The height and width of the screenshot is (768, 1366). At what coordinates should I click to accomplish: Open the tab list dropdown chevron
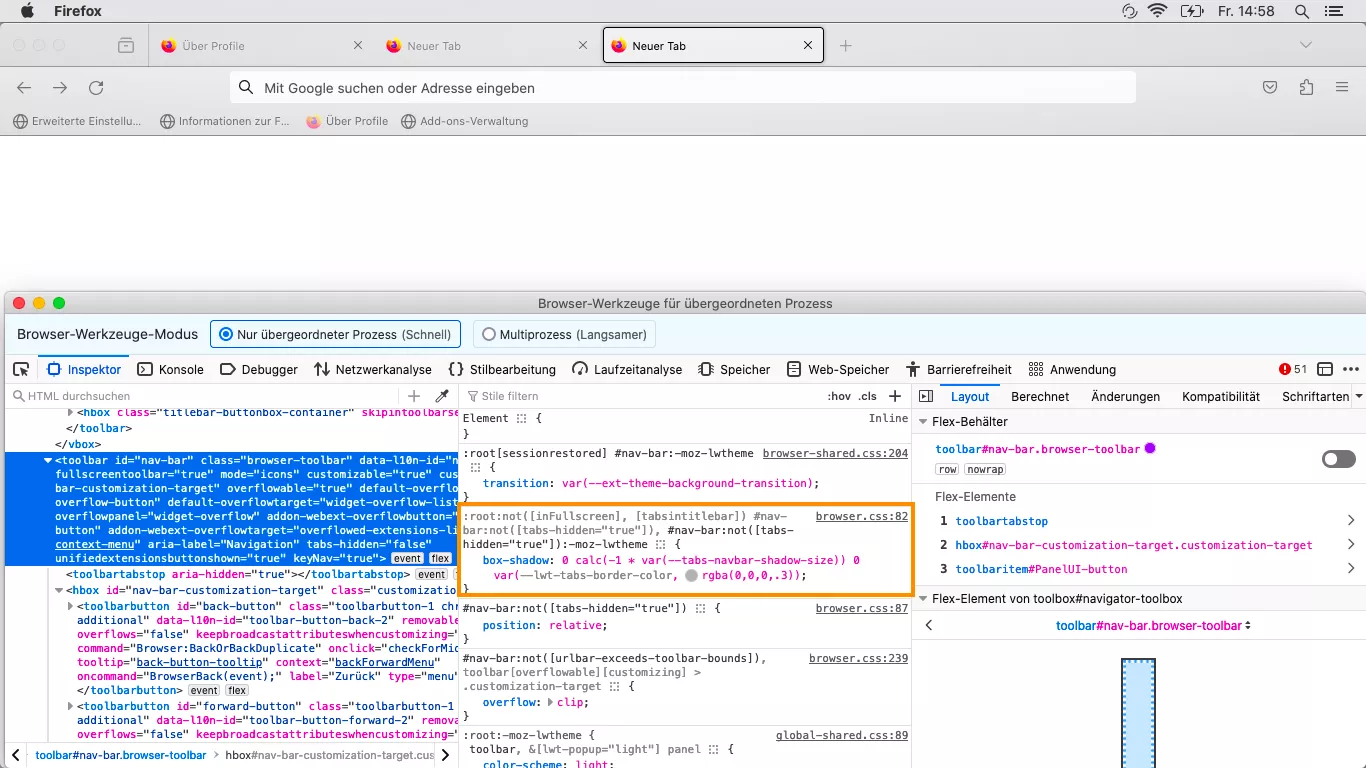1305,45
